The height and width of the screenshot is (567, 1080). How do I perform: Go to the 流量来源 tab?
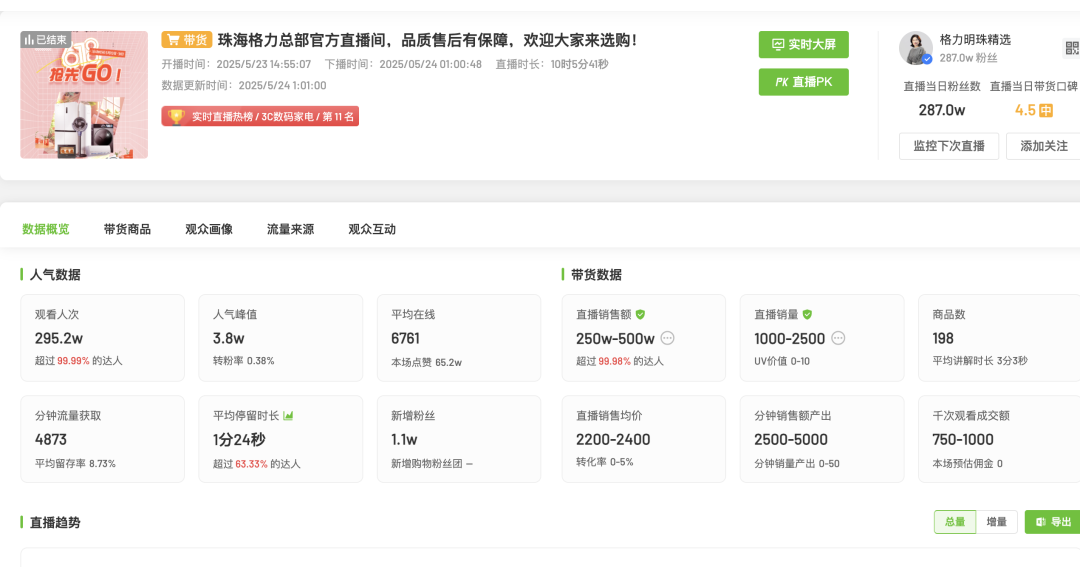tap(290, 229)
